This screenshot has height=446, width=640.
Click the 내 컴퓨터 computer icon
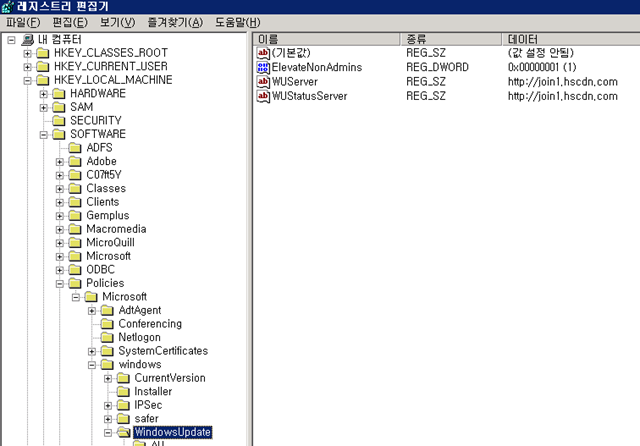[x=28, y=40]
